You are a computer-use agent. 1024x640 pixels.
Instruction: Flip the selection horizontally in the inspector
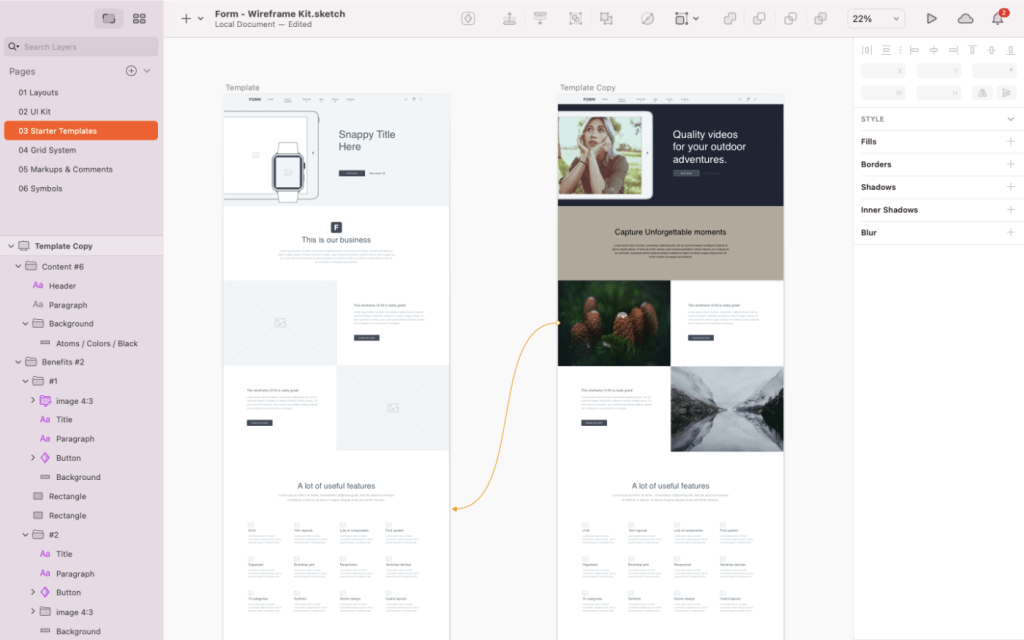point(982,93)
